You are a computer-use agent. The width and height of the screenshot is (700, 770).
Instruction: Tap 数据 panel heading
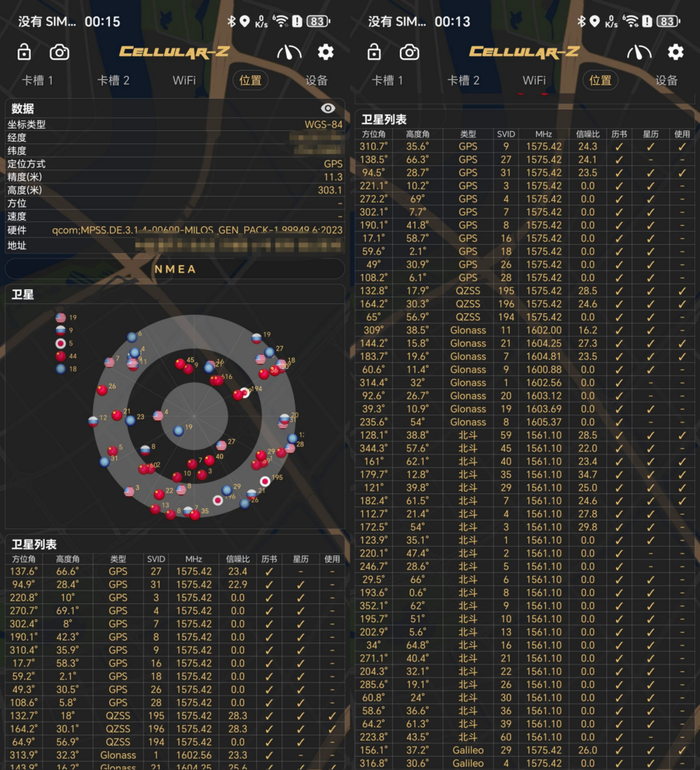[x=23, y=109]
